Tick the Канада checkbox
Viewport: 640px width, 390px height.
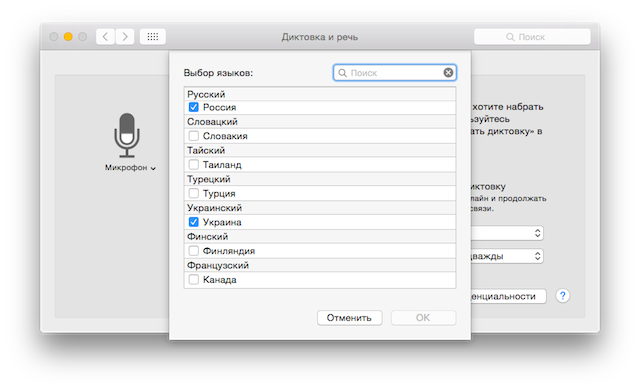193,279
